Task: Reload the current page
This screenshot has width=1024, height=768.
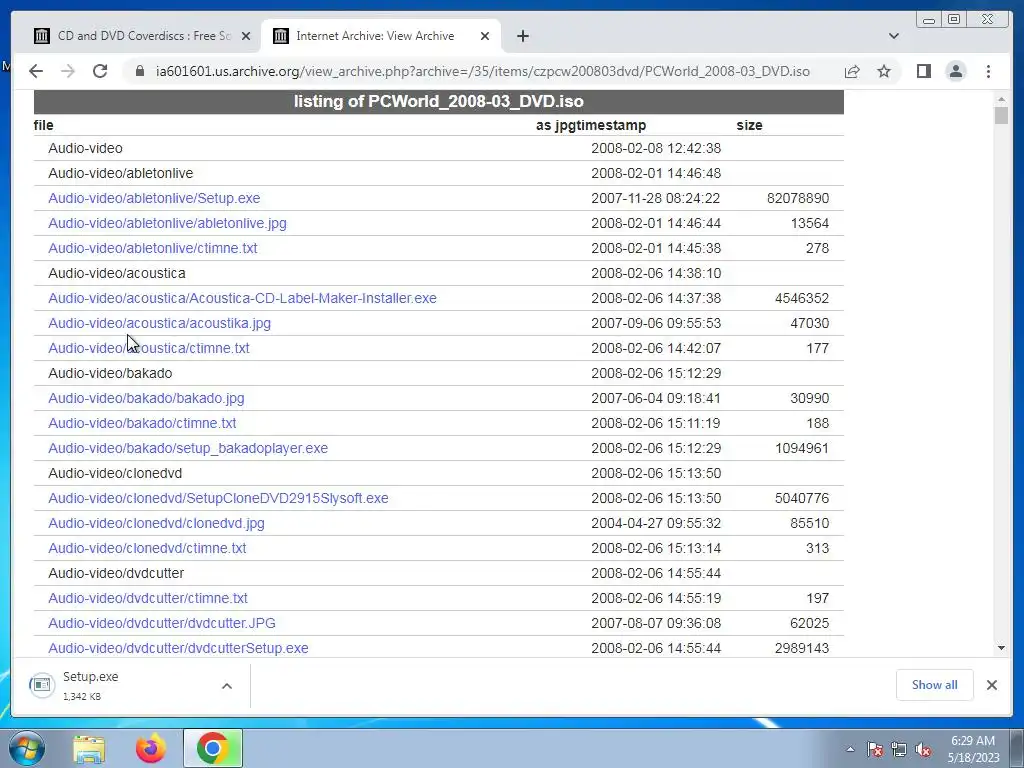Action: coord(100,71)
